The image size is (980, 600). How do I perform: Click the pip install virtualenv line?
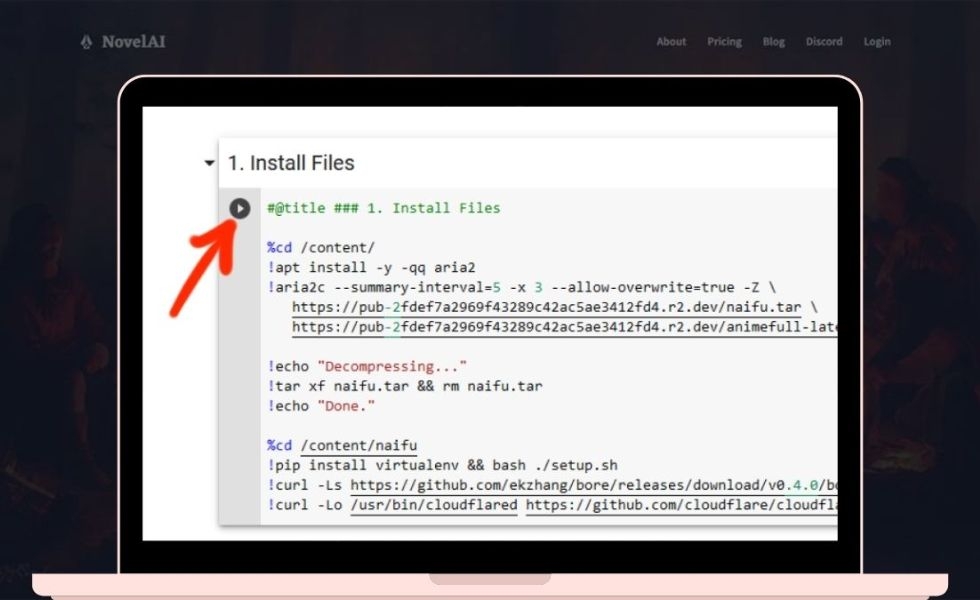(x=442, y=466)
